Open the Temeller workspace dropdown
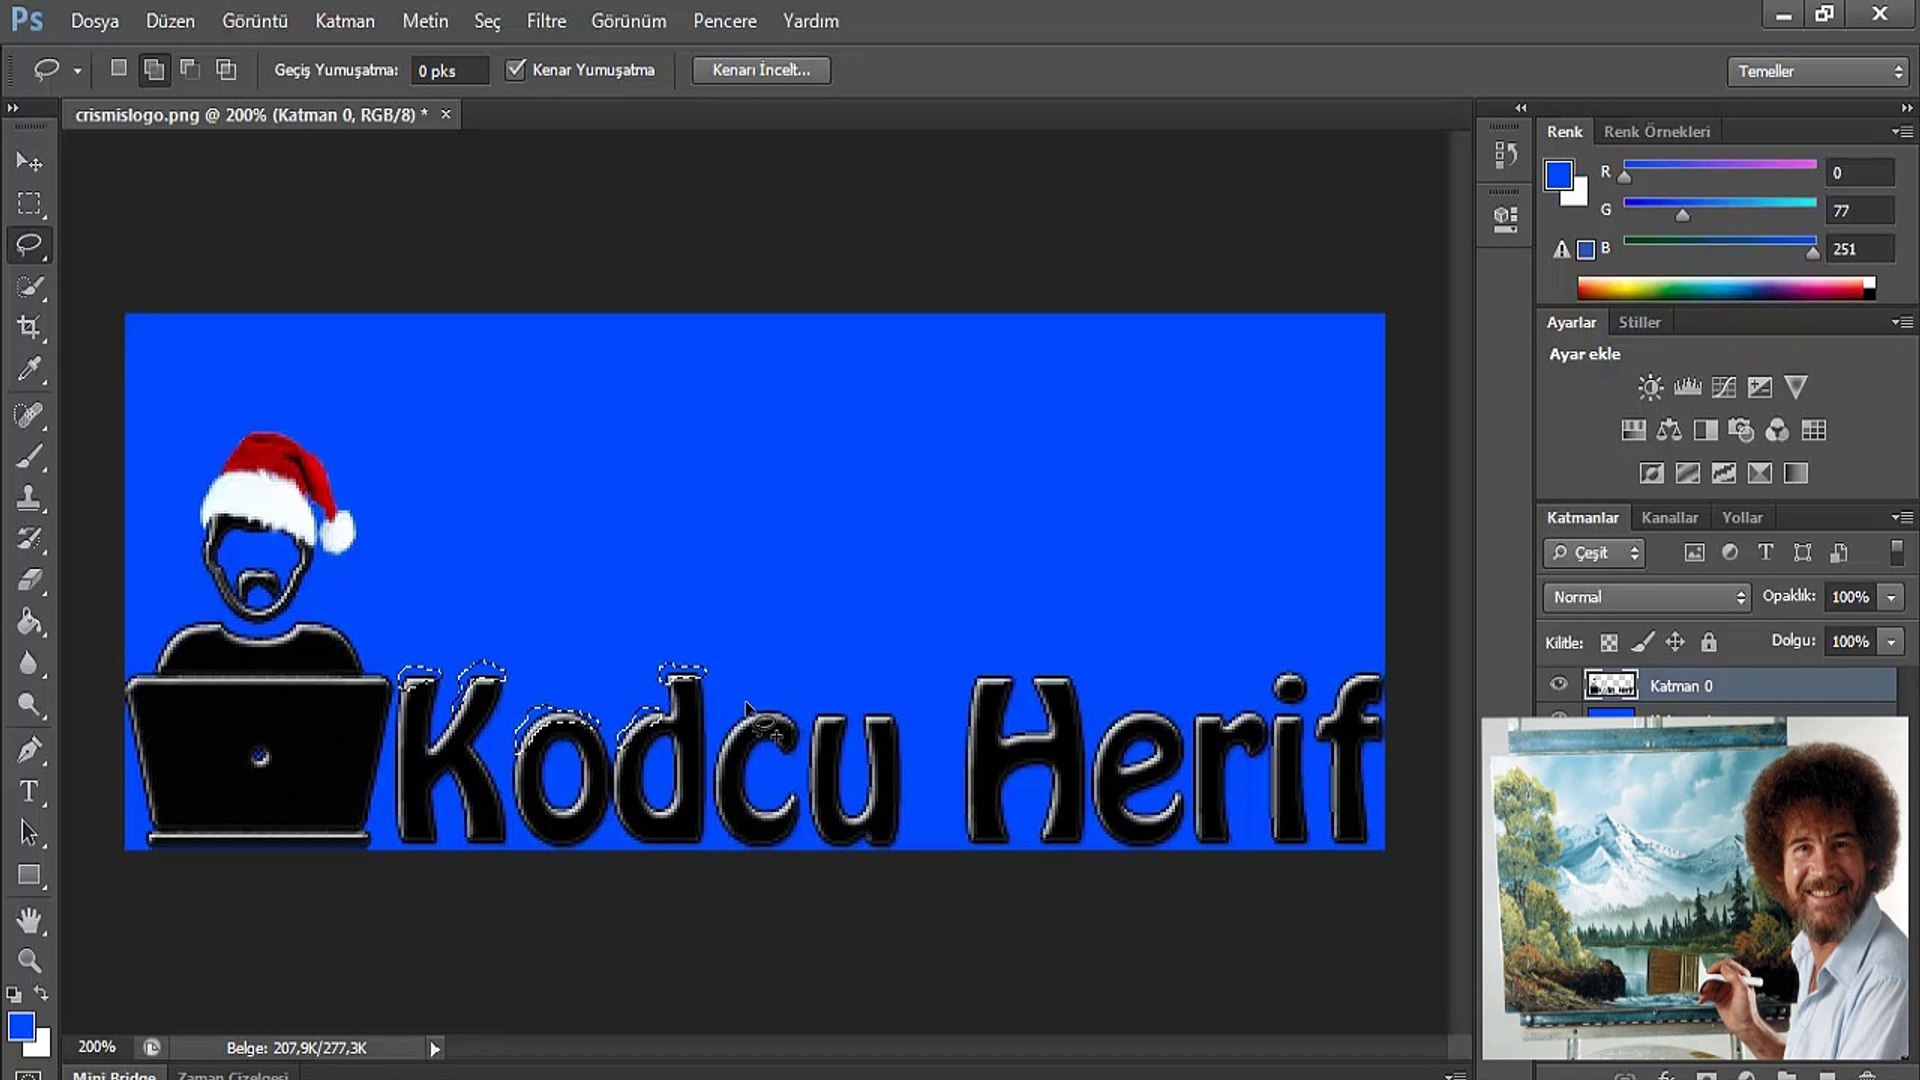 (x=1818, y=71)
